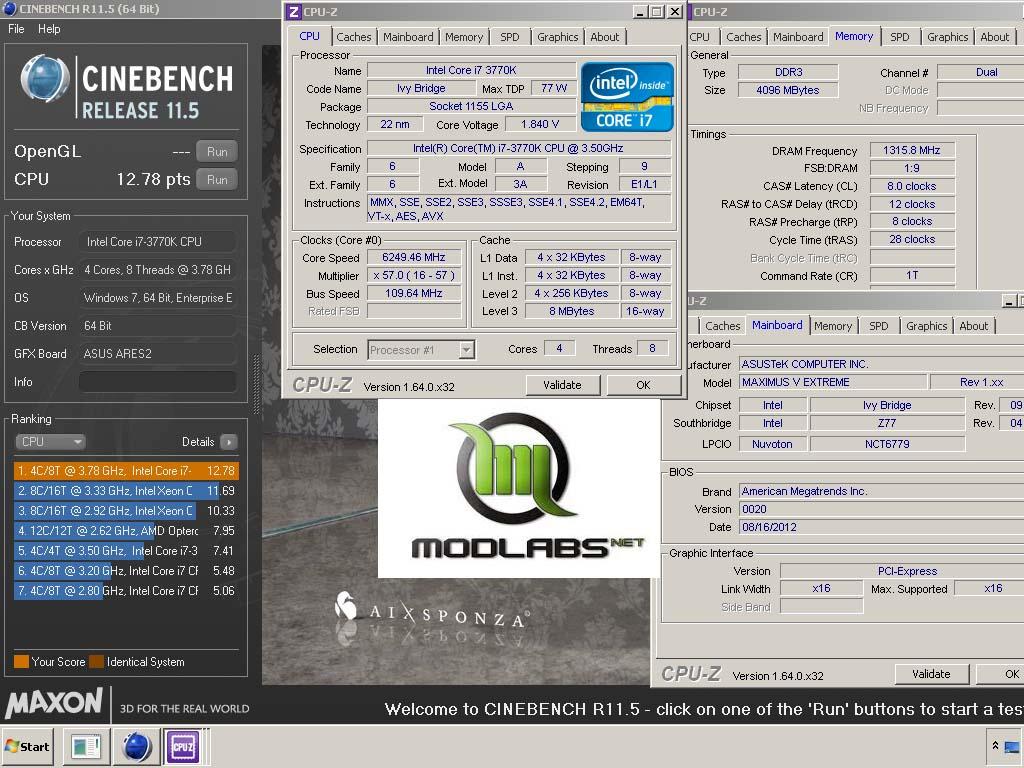This screenshot has height=768, width=1024.
Task: Click the Info input field in Cinebench
Action: (157, 382)
